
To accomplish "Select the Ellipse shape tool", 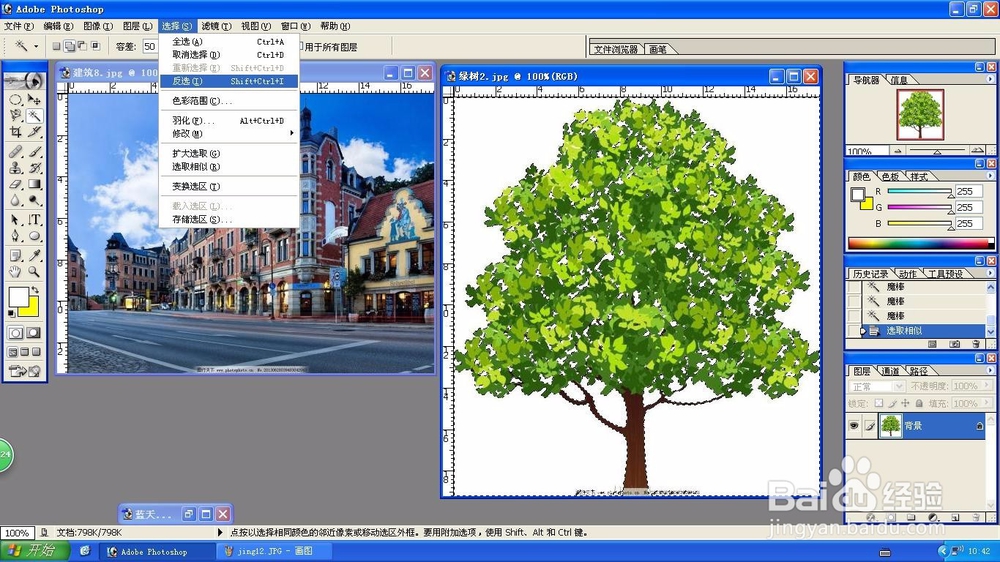I will (x=34, y=235).
